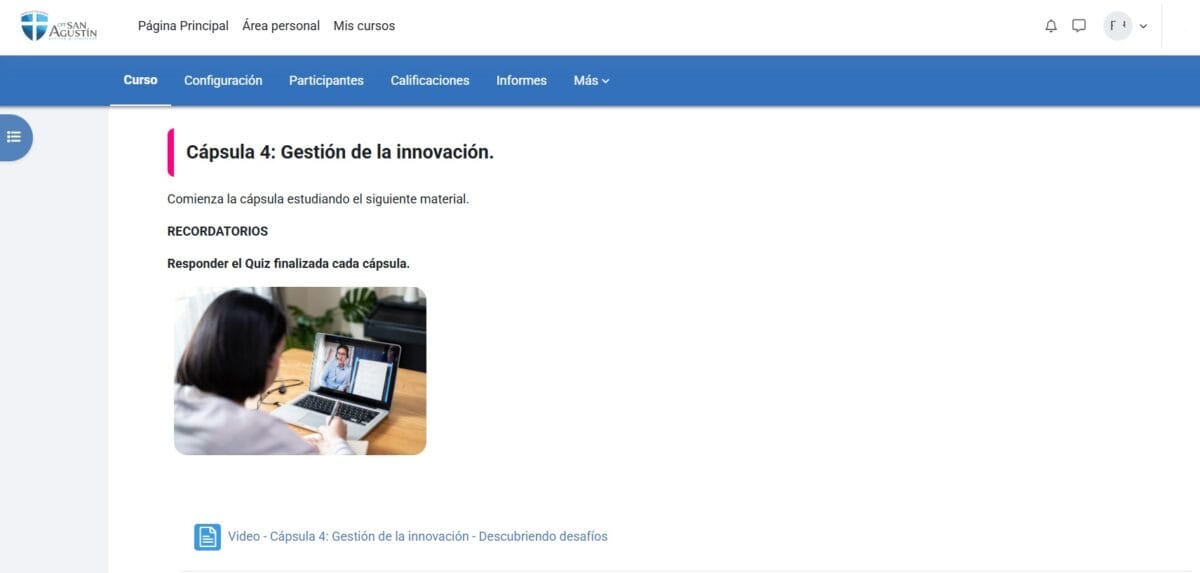Viewport: 1200px width, 573px height.
Task: Expand the user menu chevron
Action: point(1143,26)
